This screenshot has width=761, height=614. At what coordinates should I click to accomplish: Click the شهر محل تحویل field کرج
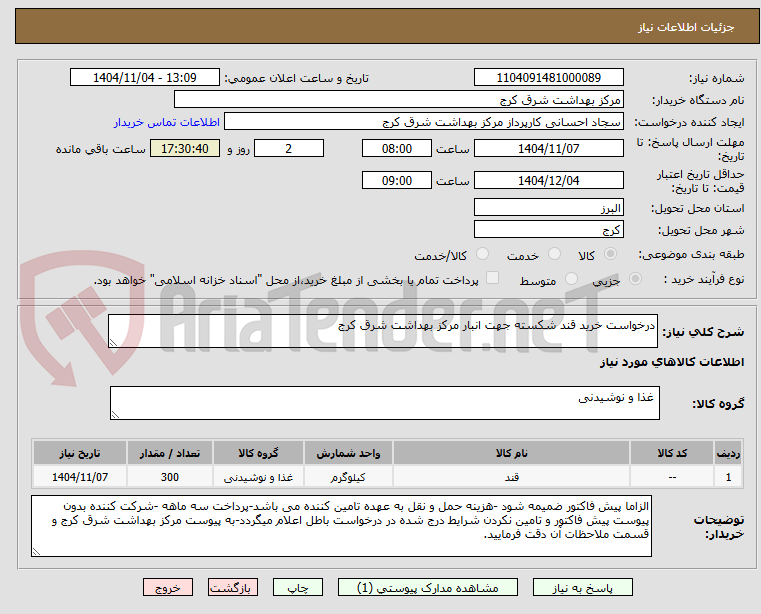[548, 229]
